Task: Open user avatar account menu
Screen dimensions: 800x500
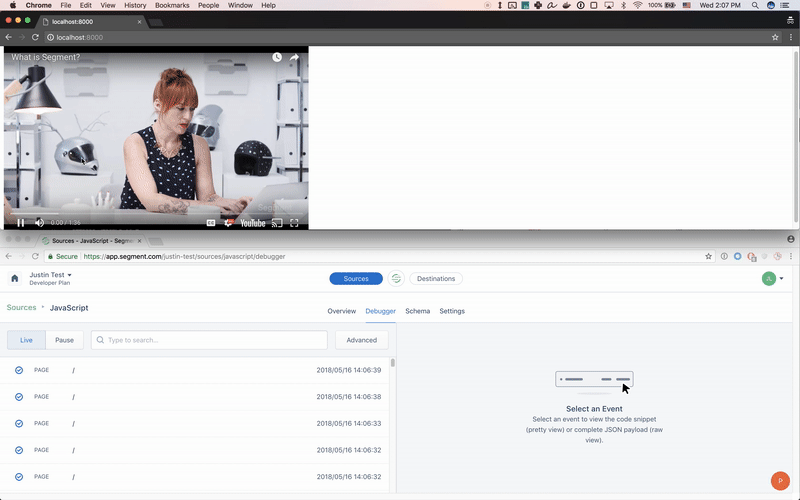Action: (772, 279)
